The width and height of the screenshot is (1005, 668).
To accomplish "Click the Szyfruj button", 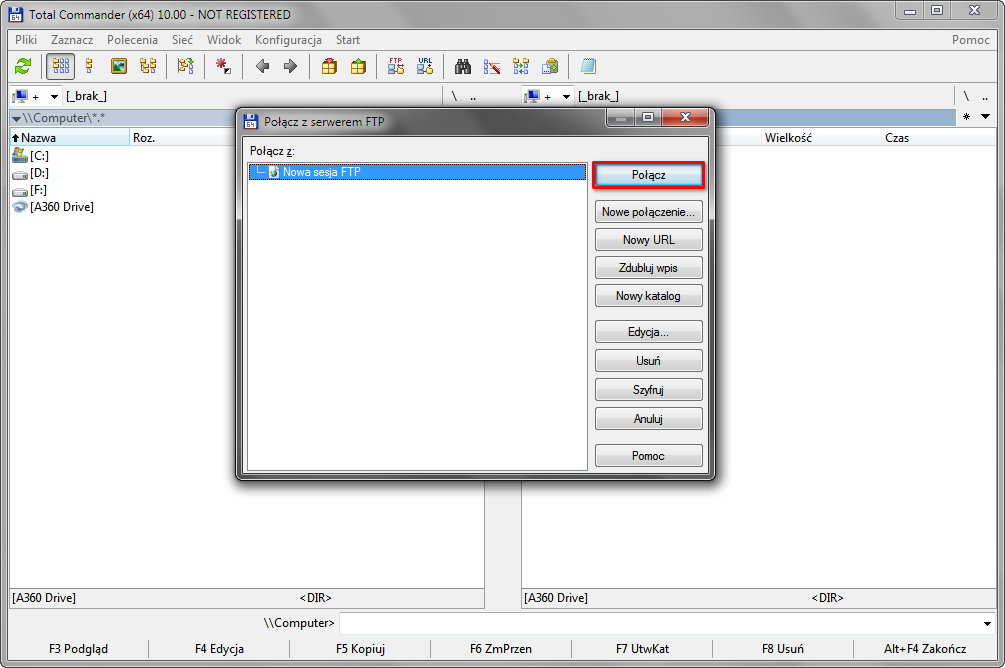I will click(649, 390).
